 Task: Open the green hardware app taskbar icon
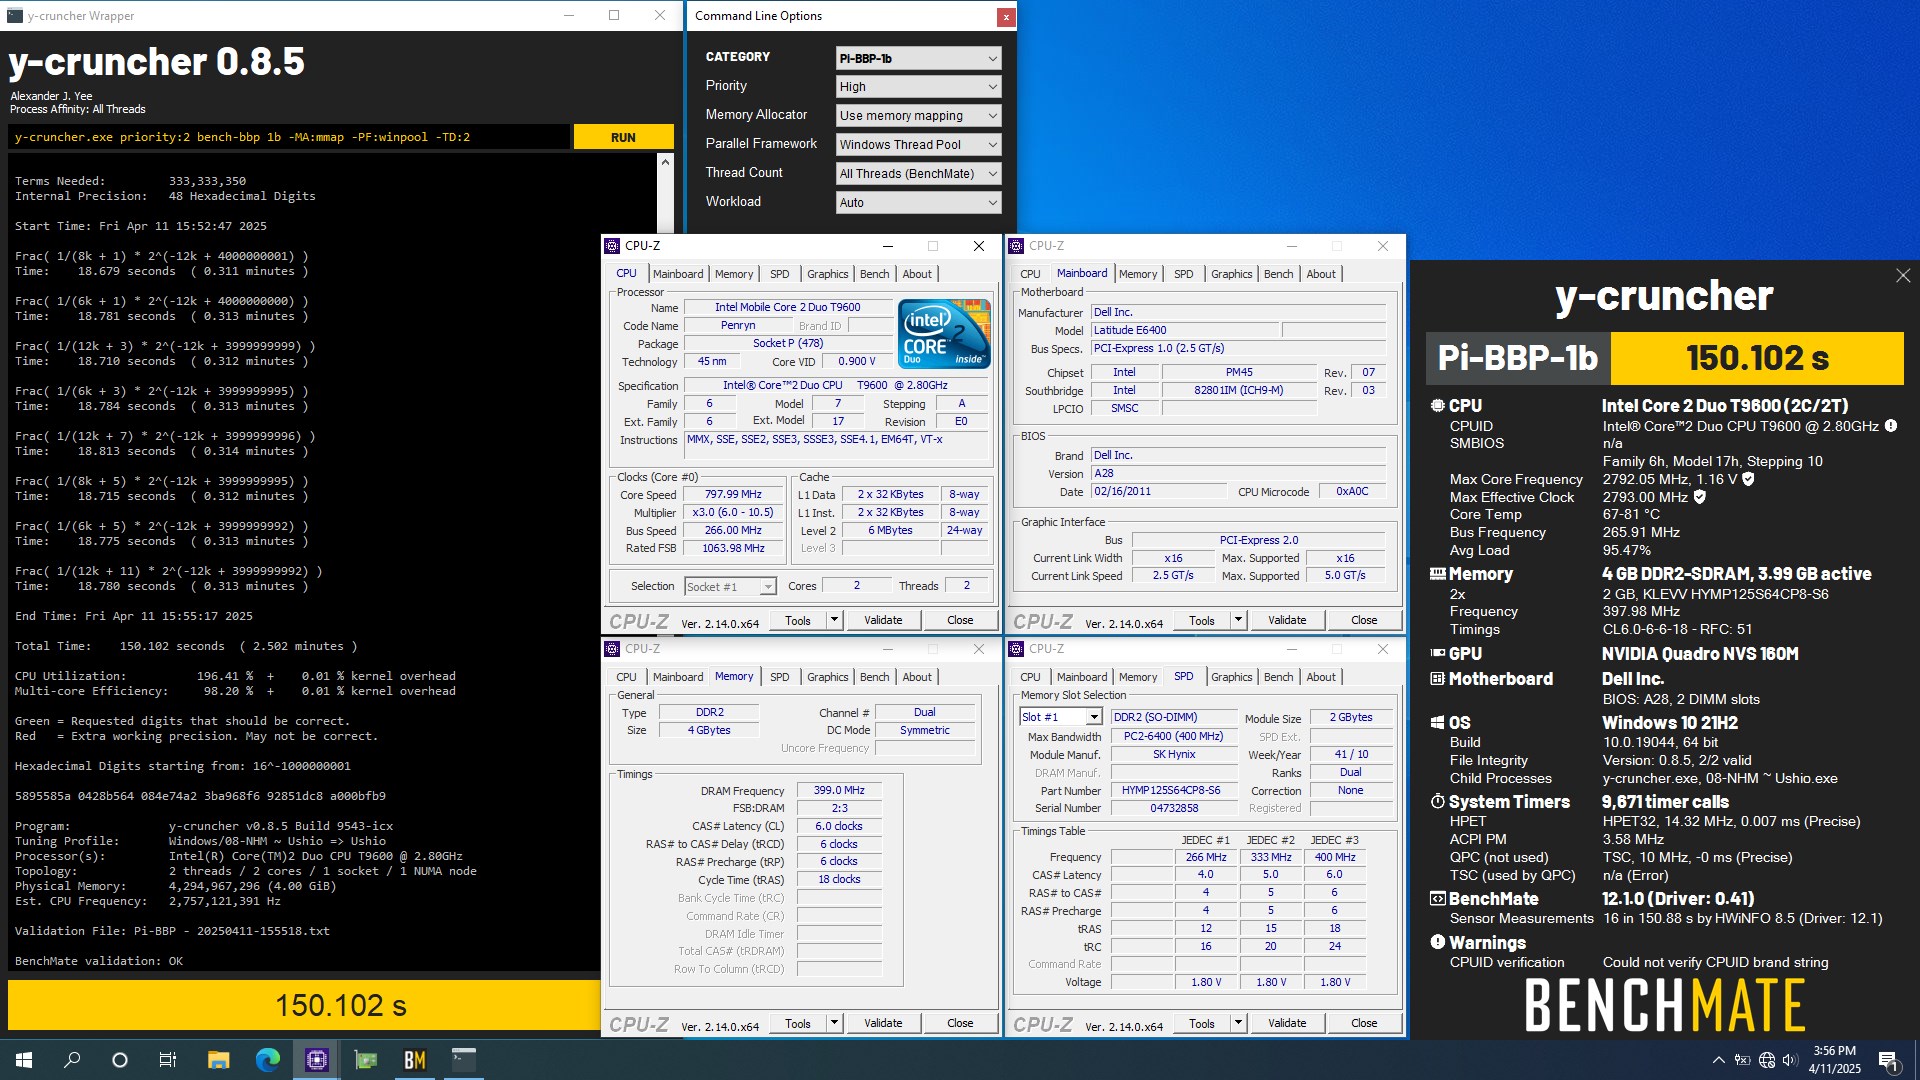tap(366, 1060)
